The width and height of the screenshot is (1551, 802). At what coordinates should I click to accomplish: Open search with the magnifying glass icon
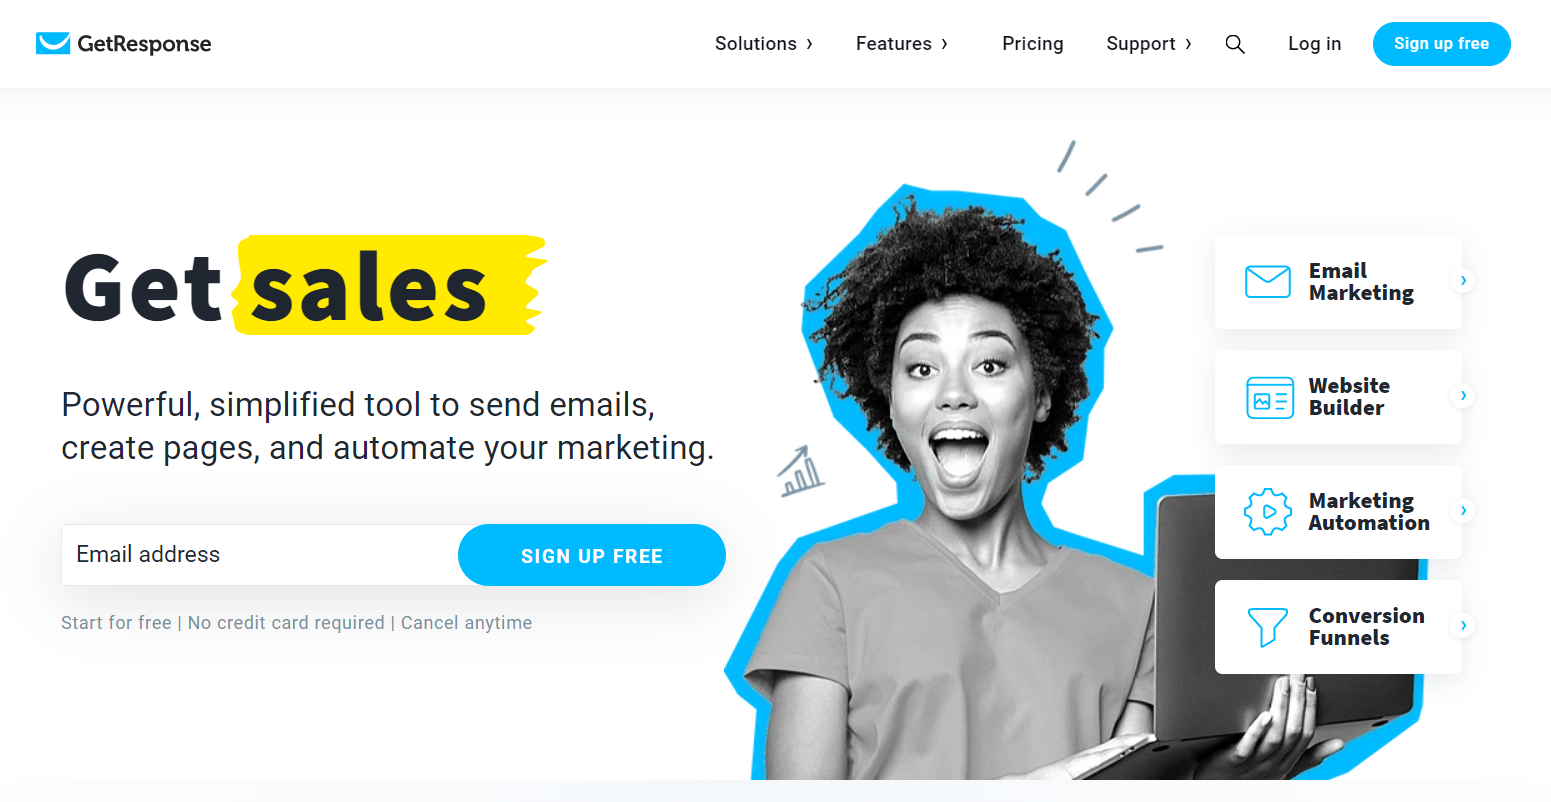tap(1235, 44)
